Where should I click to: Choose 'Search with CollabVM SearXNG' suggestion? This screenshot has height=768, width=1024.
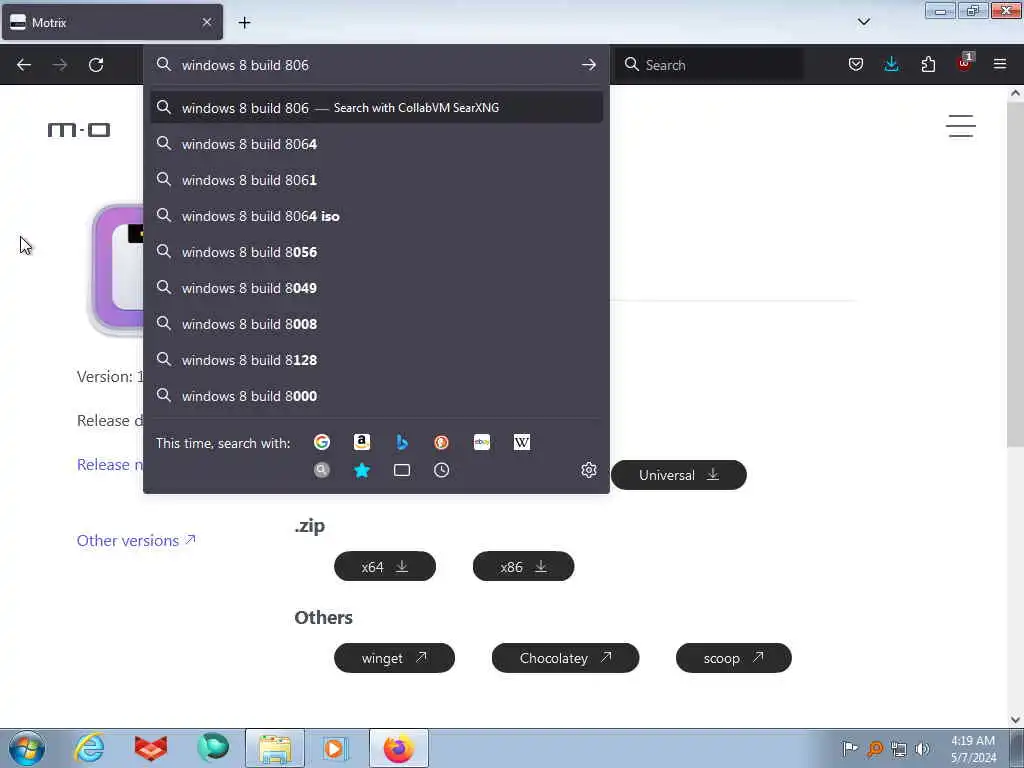(377, 108)
